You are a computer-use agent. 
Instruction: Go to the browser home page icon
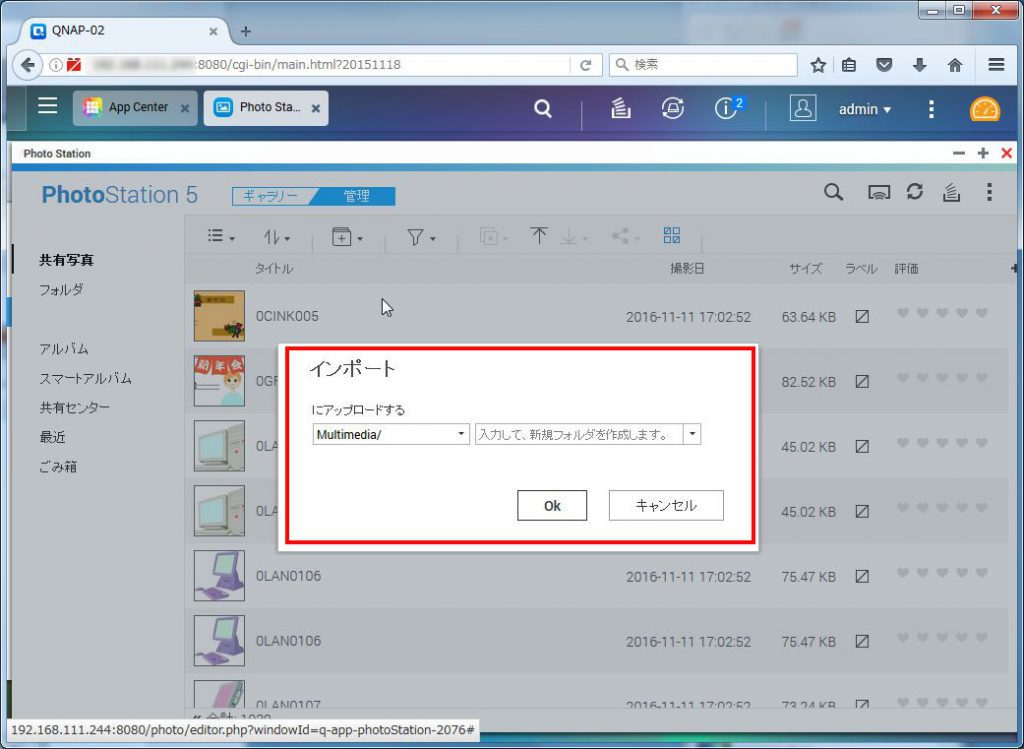pyautogui.click(x=955, y=65)
